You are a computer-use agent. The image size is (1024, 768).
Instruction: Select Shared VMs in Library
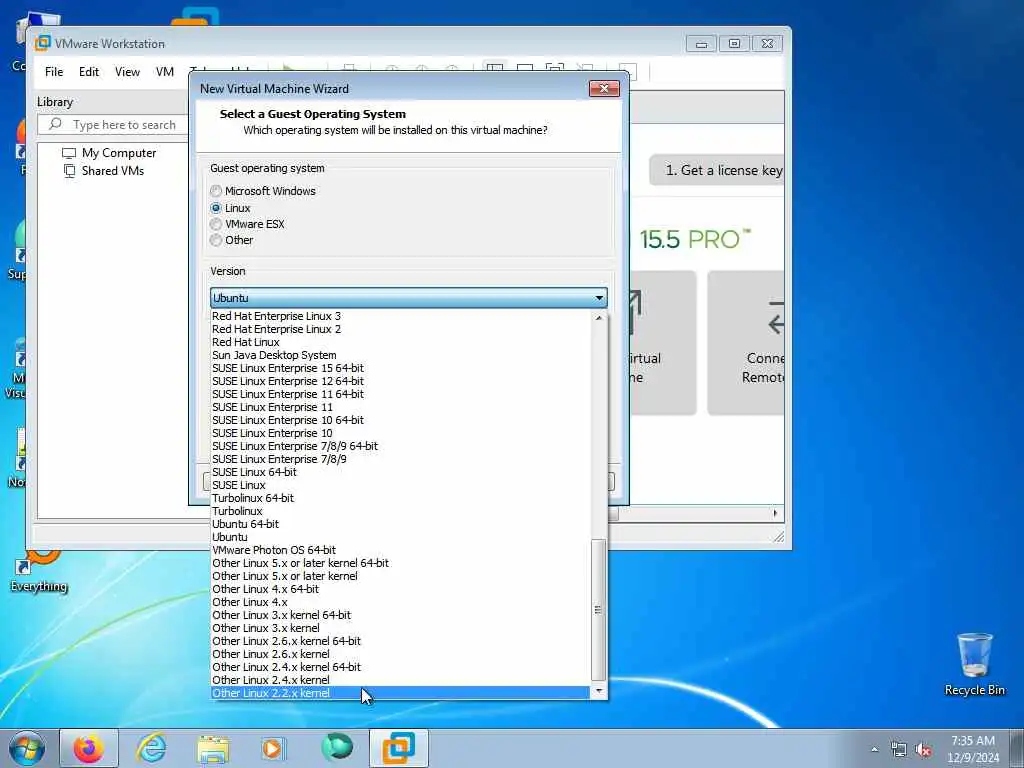tap(103, 171)
